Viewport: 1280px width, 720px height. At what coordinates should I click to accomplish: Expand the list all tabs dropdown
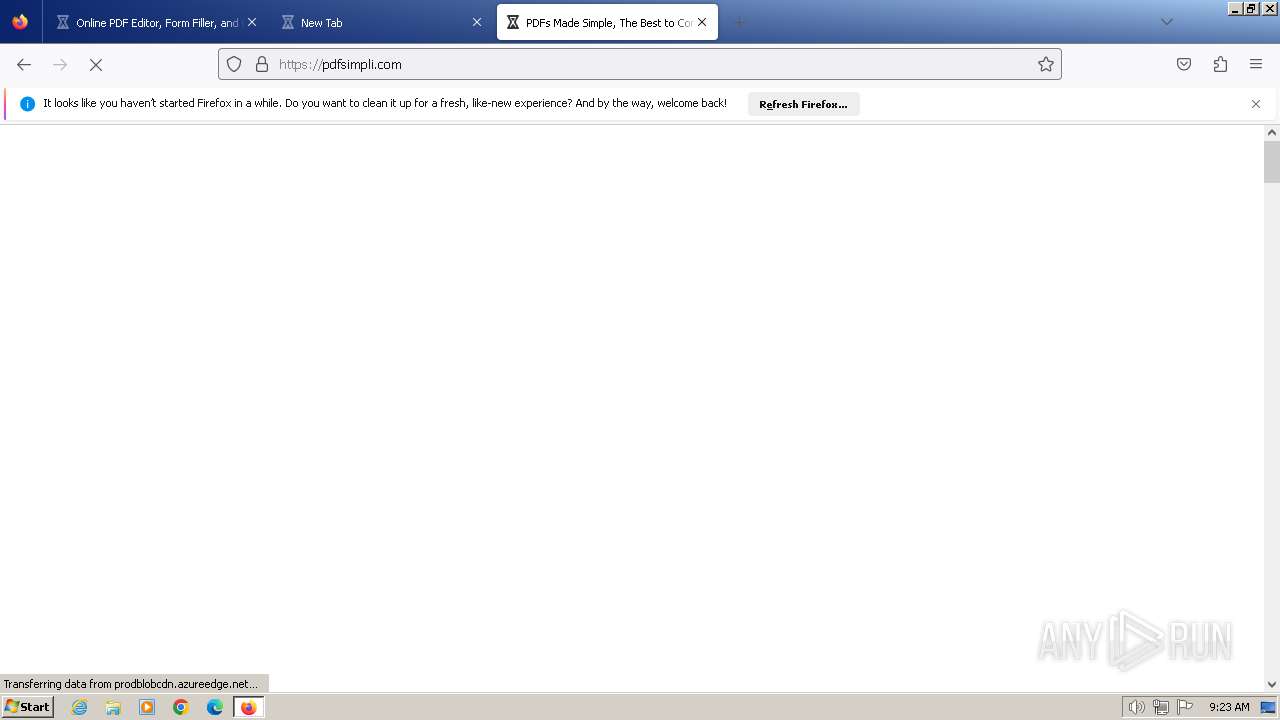click(x=1166, y=22)
